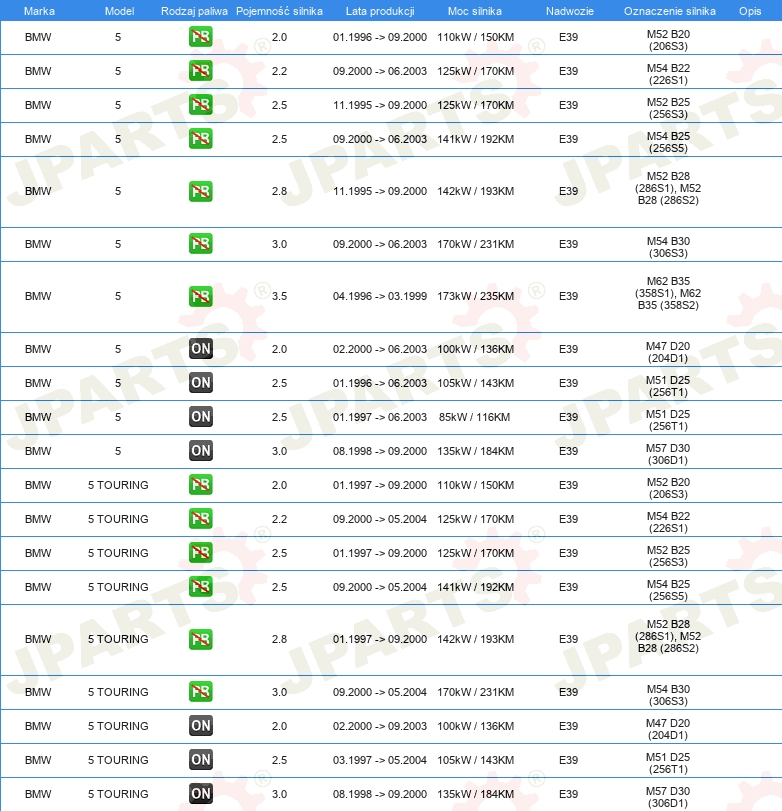Click M57 D30 (306D1) in the 5 TOURING row
782x811 pixels.
point(668,797)
